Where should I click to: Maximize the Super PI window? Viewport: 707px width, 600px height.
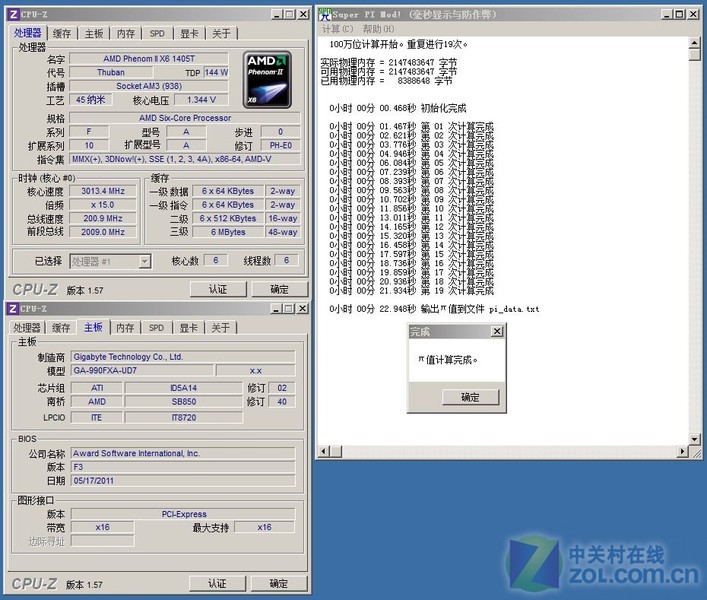click(x=679, y=14)
